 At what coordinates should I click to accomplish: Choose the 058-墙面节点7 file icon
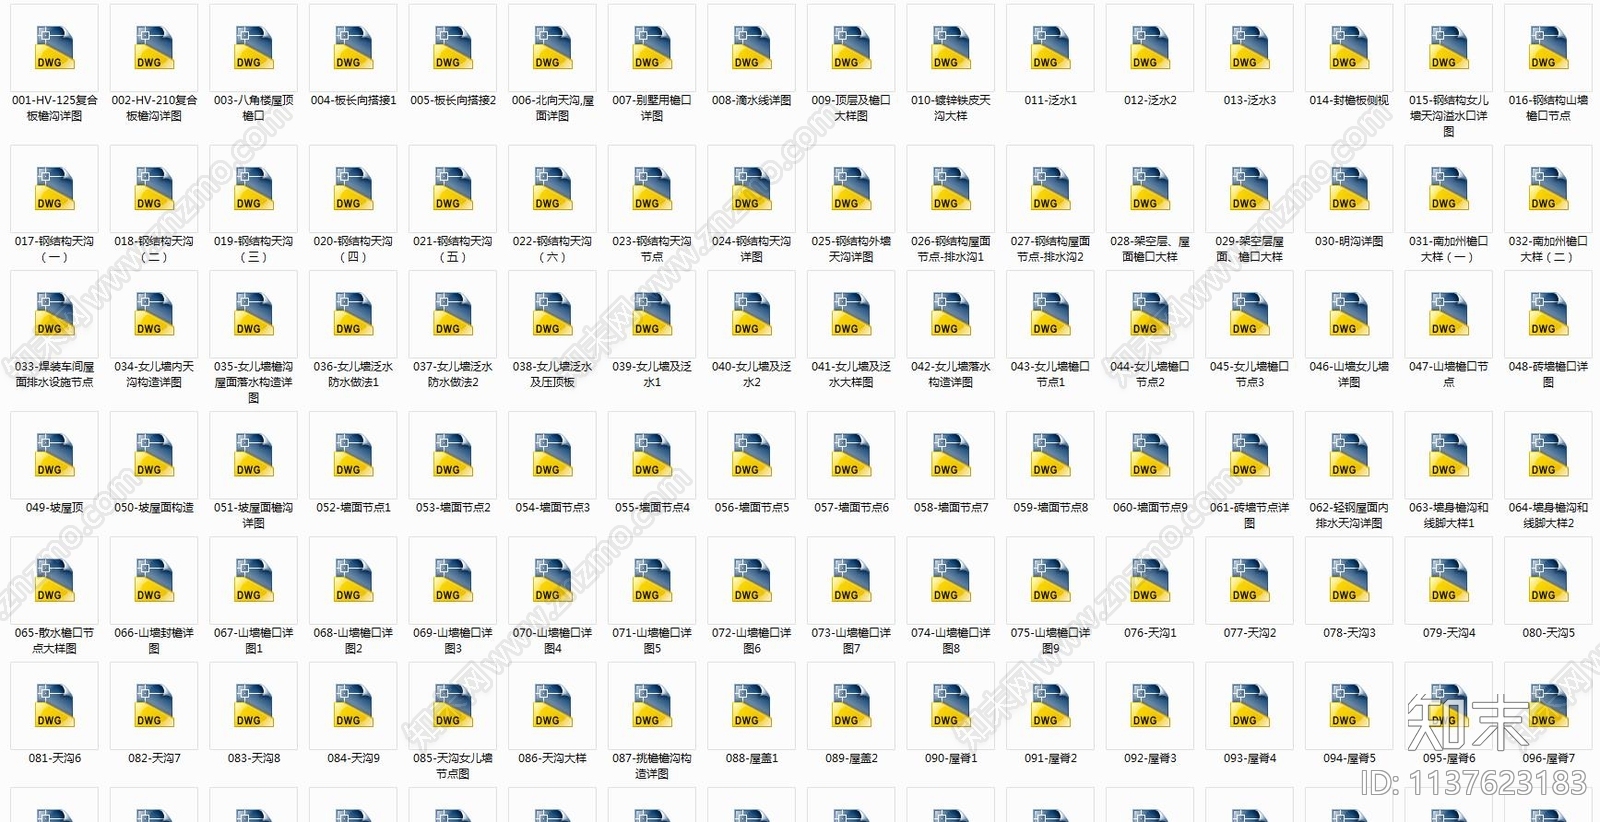point(951,455)
